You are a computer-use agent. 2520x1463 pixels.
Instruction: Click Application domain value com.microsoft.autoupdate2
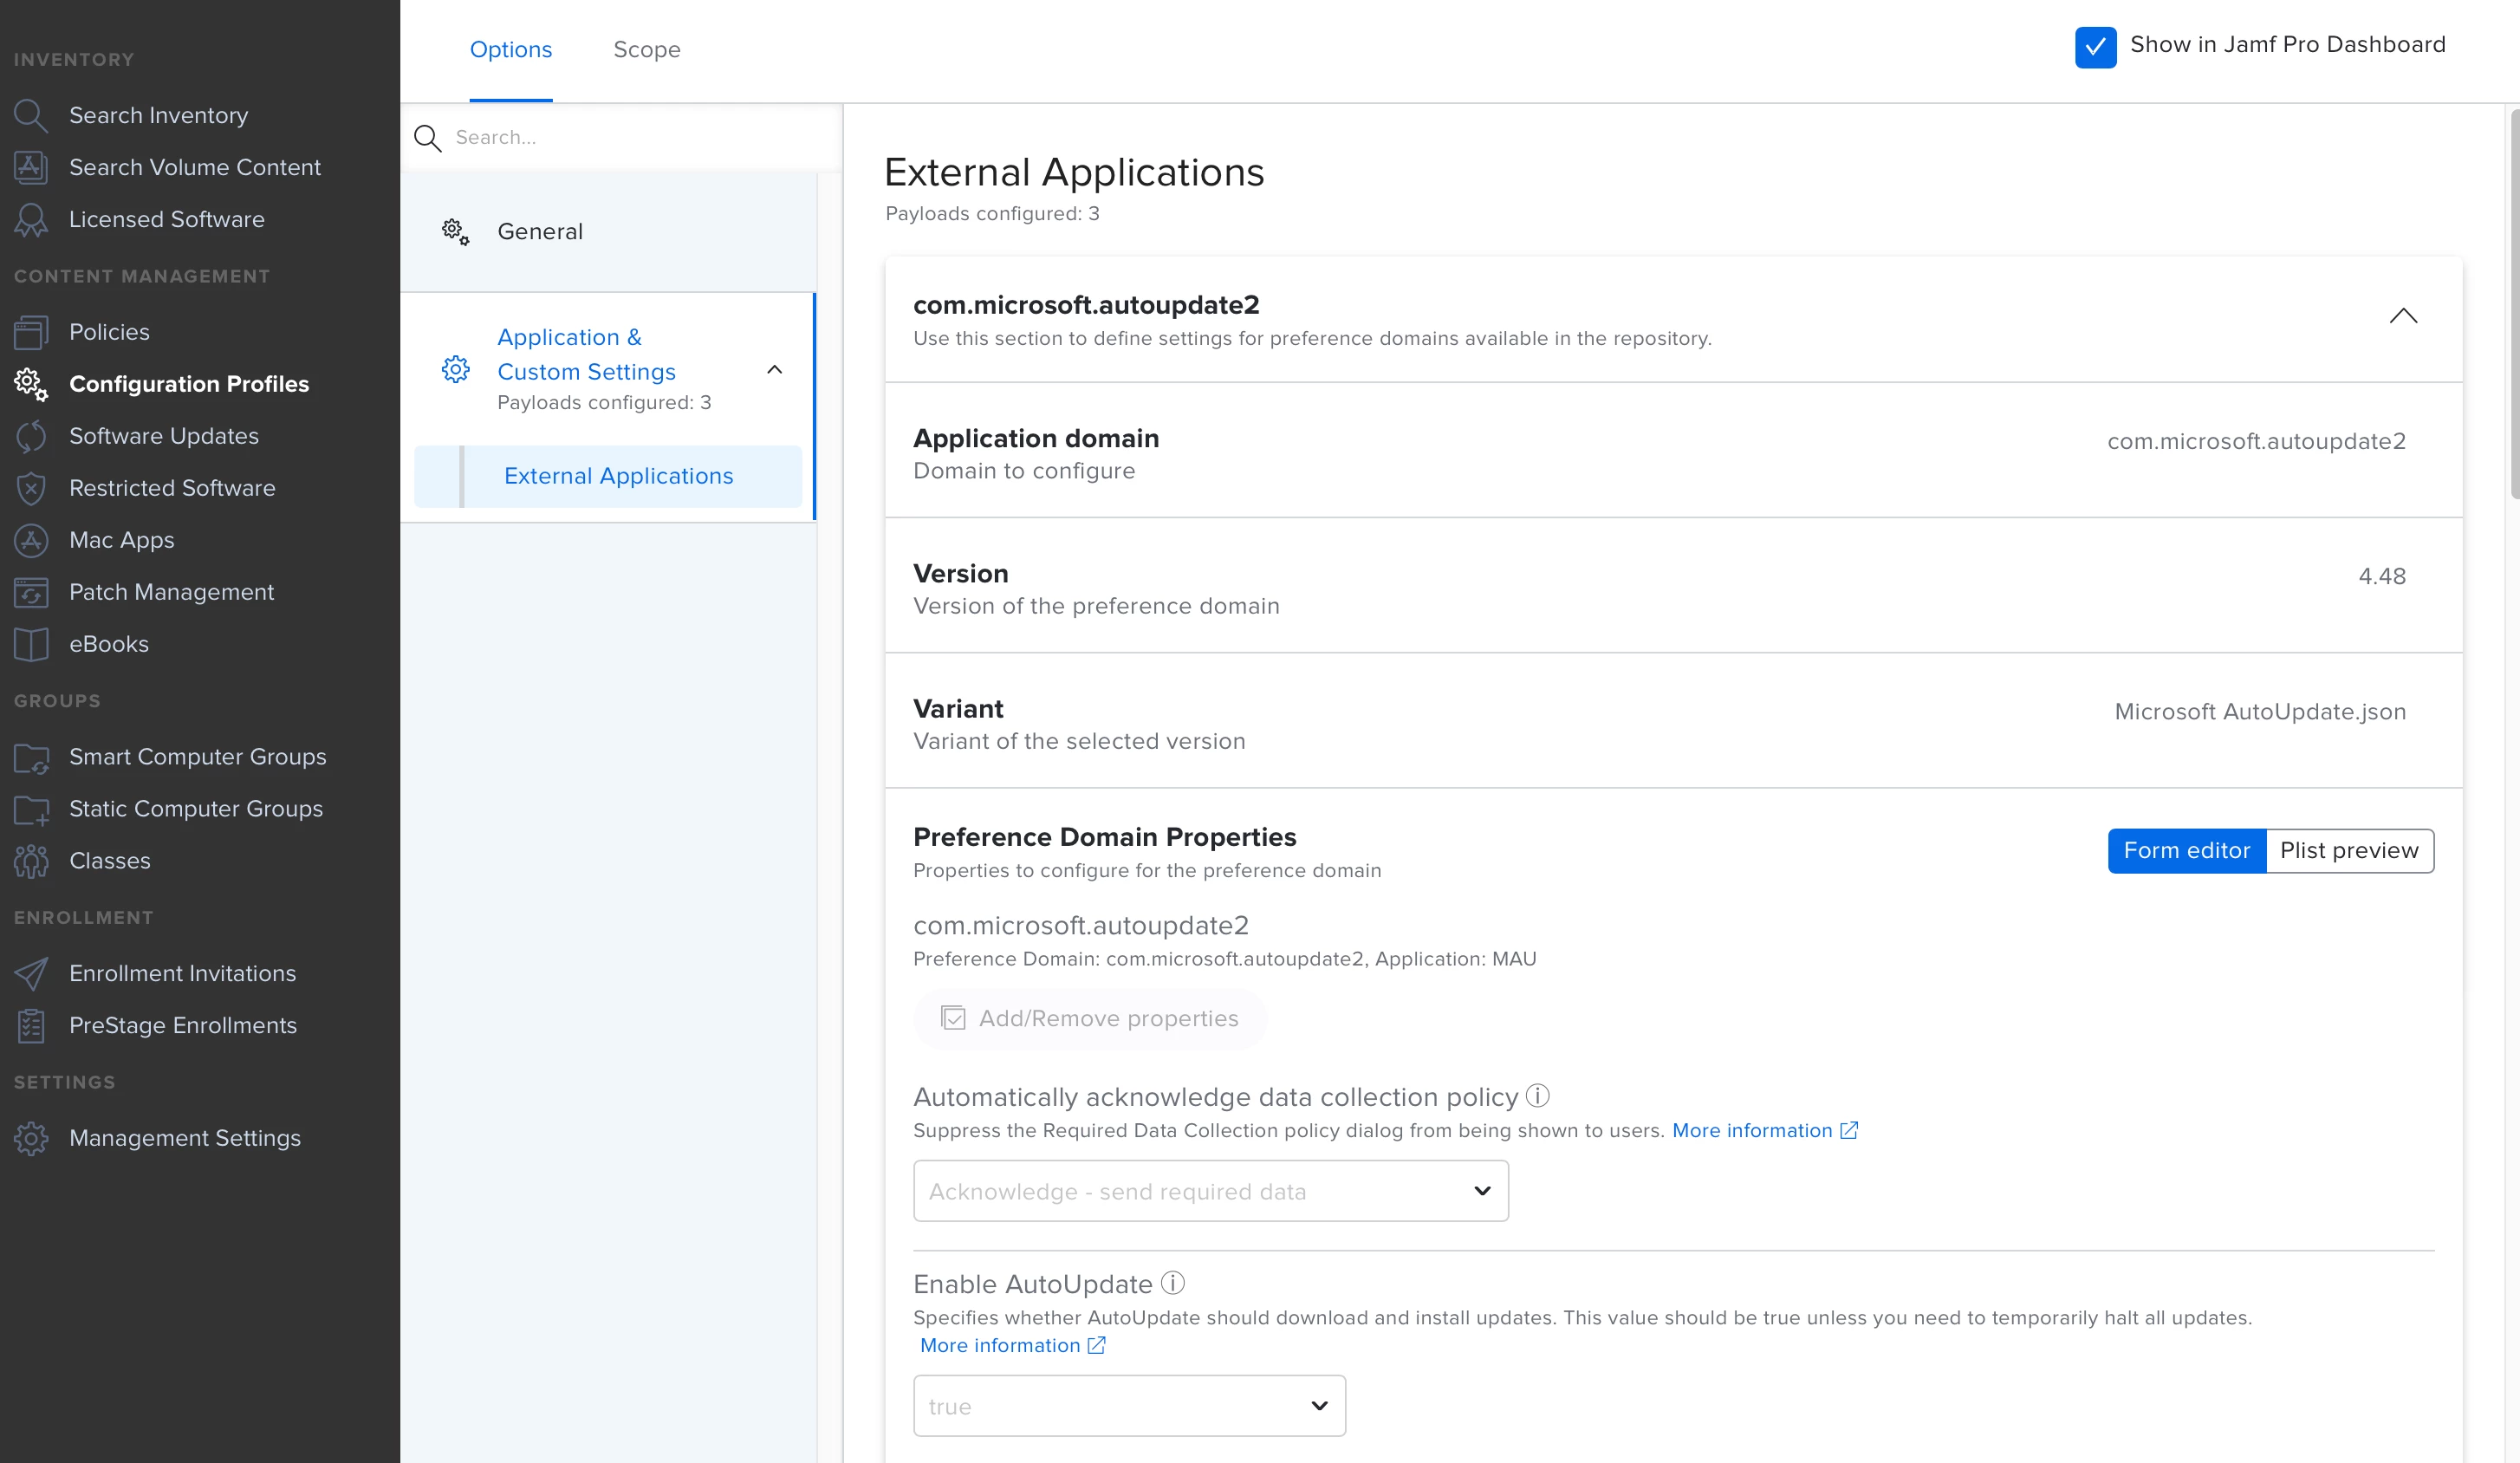pyautogui.click(x=2257, y=441)
